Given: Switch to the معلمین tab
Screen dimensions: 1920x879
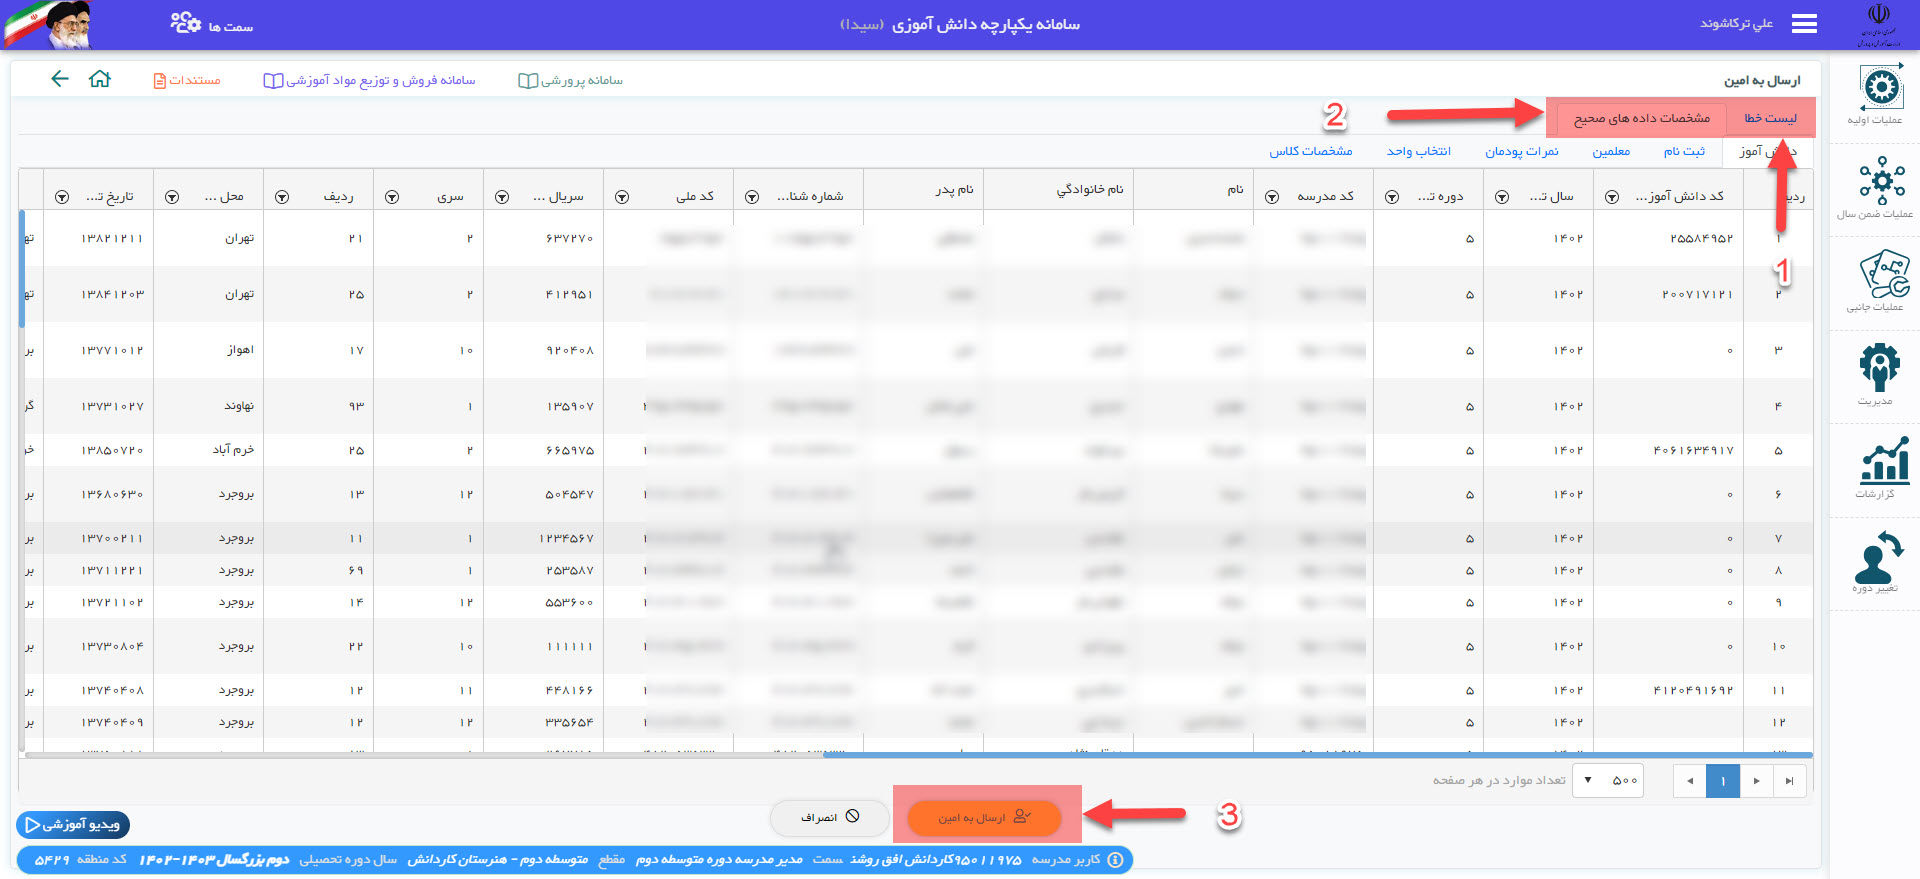Looking at the screenshot, I should [x=1611, y=151].
